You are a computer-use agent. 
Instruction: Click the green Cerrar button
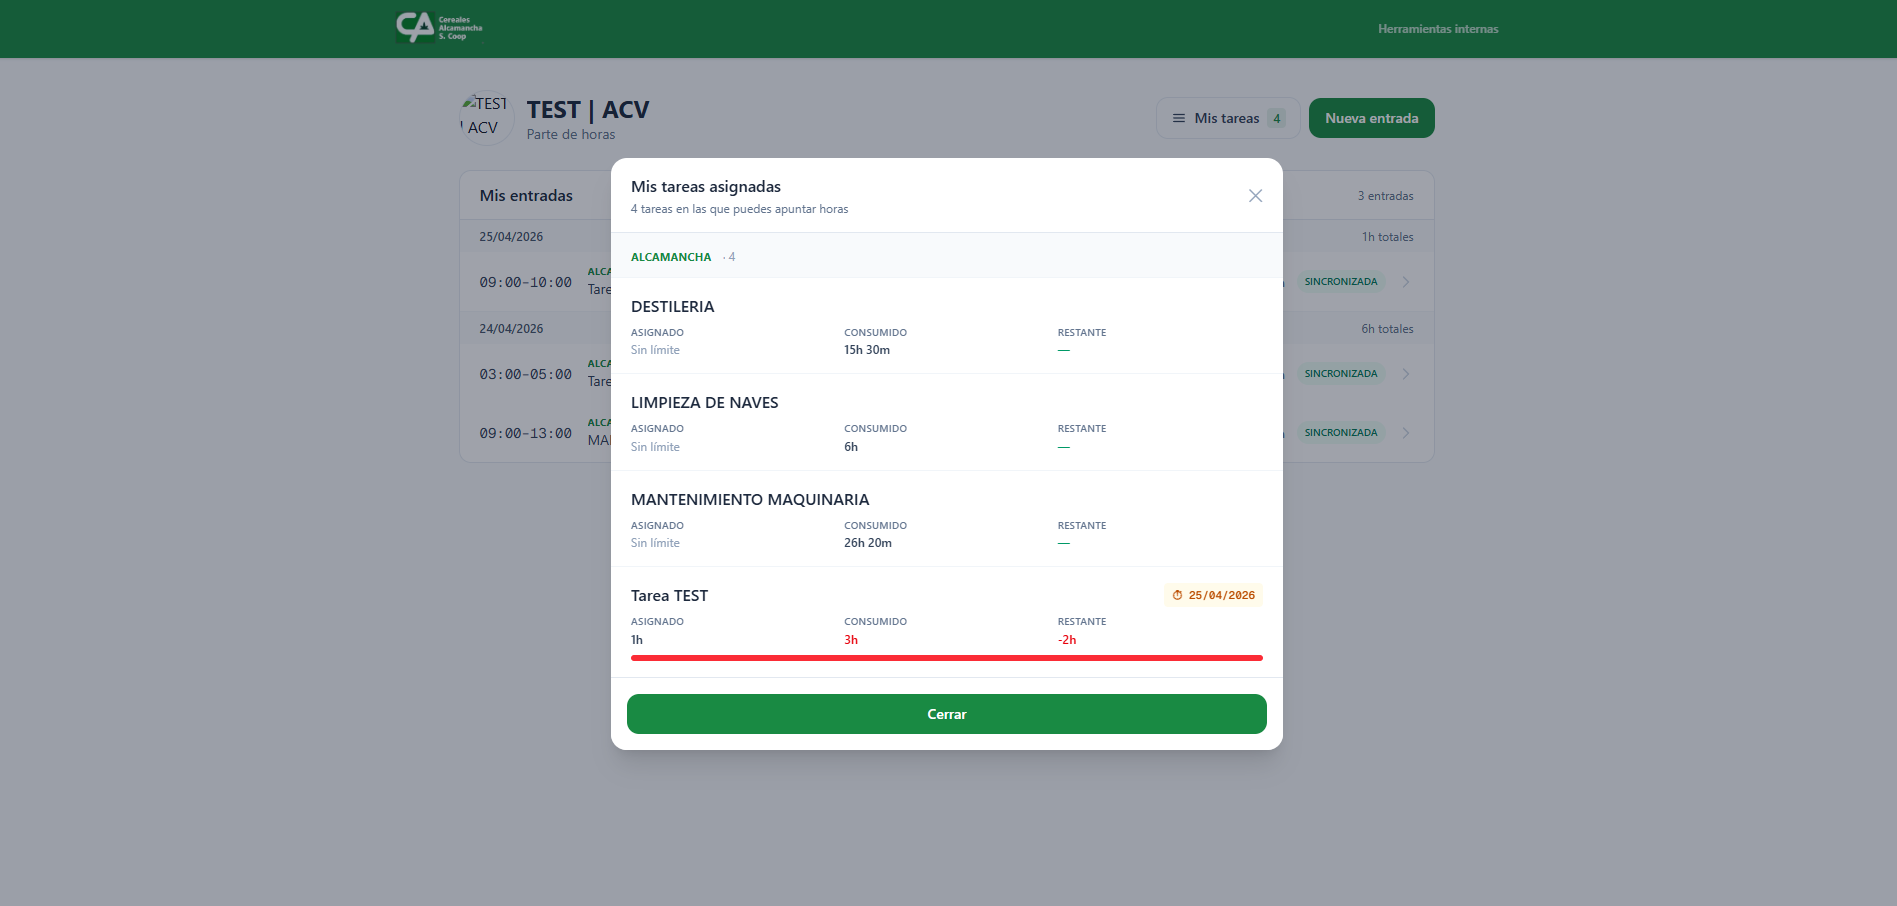[x=946, y=714]
